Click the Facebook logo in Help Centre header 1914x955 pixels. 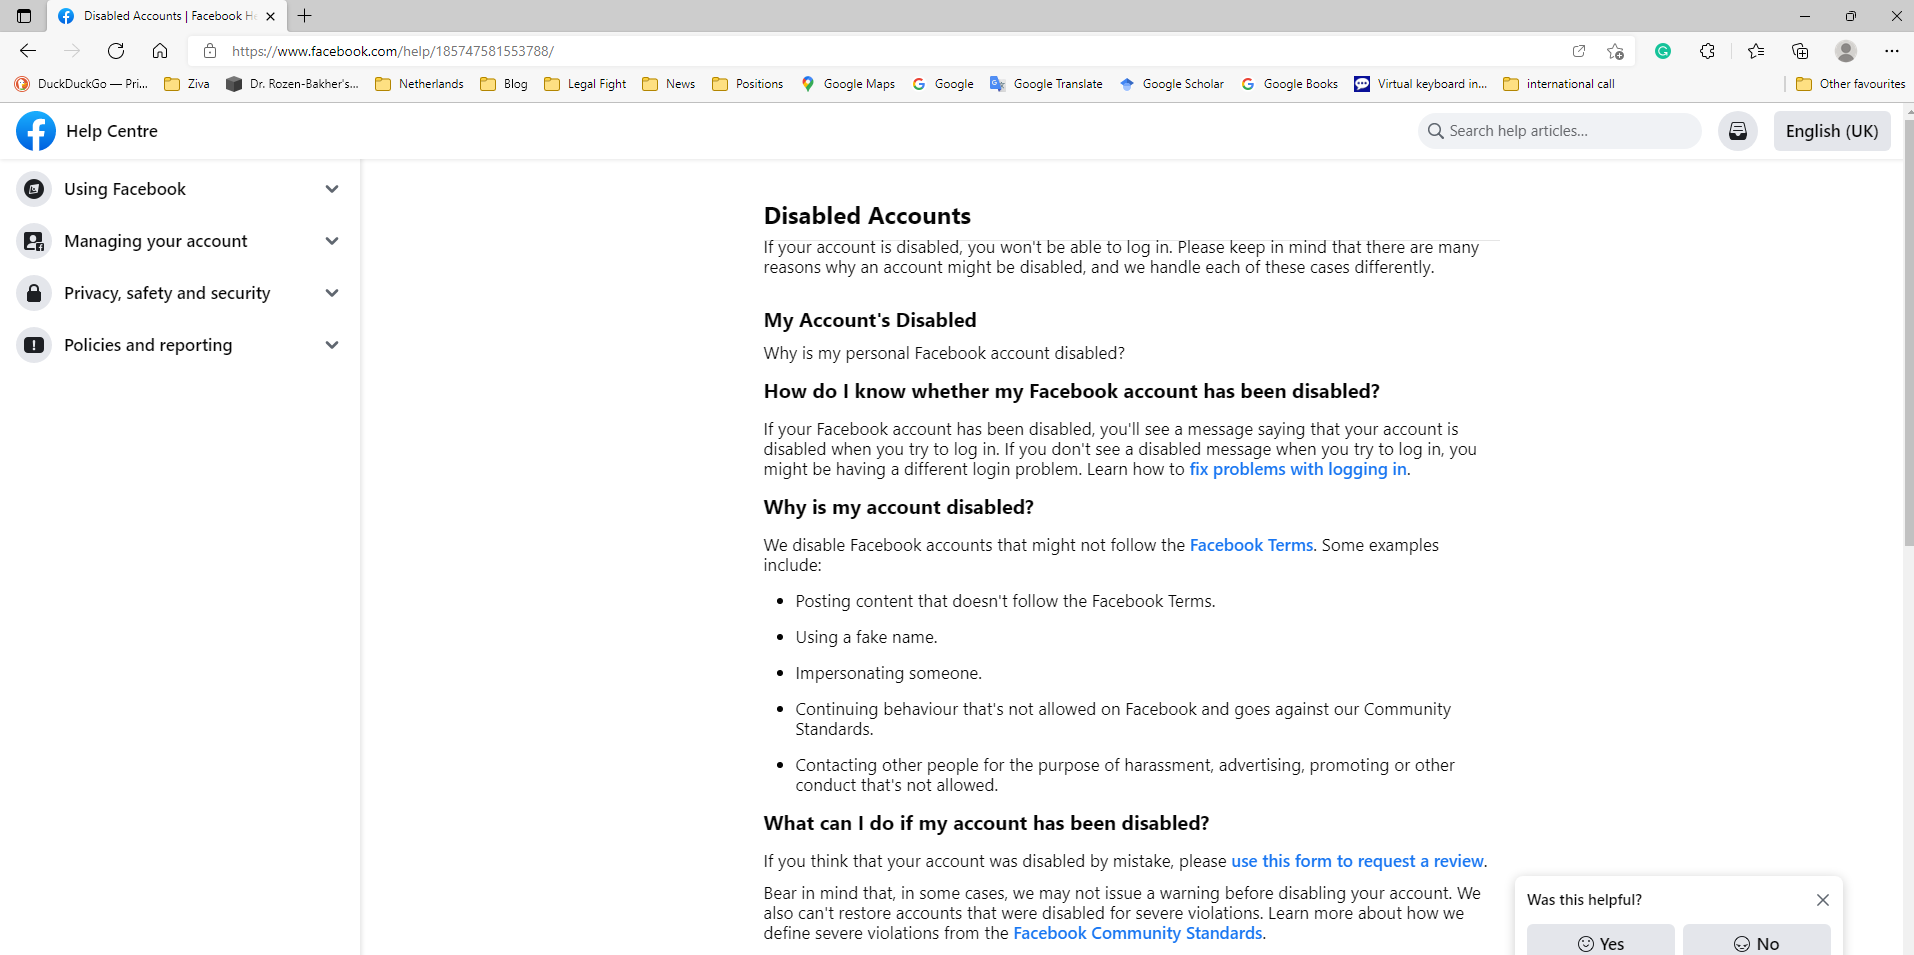(x=36, y=131)
